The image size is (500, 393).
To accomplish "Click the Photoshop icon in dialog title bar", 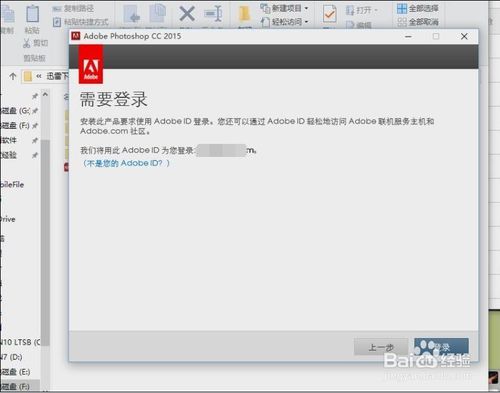I will coord(76,36).
